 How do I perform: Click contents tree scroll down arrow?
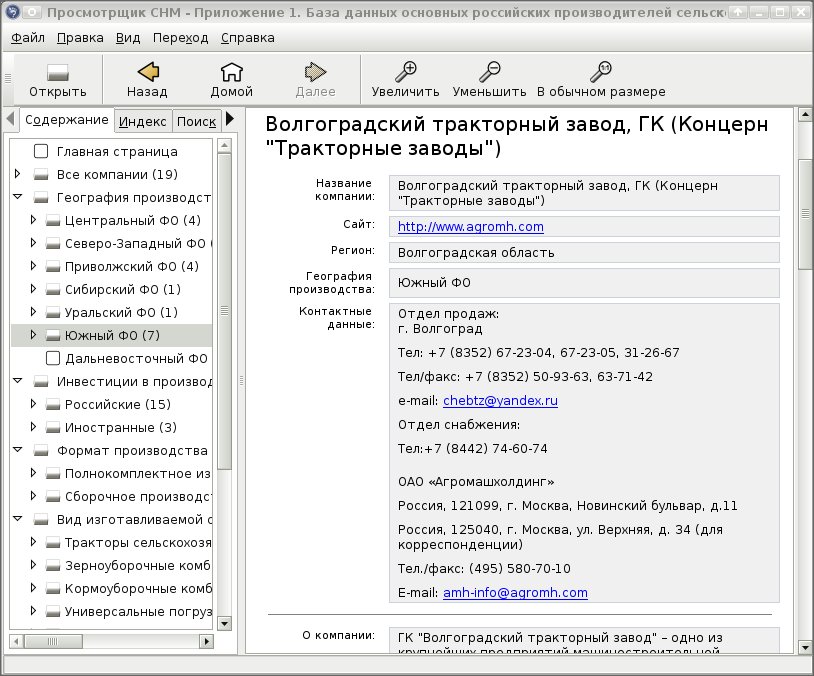point(224,624)
